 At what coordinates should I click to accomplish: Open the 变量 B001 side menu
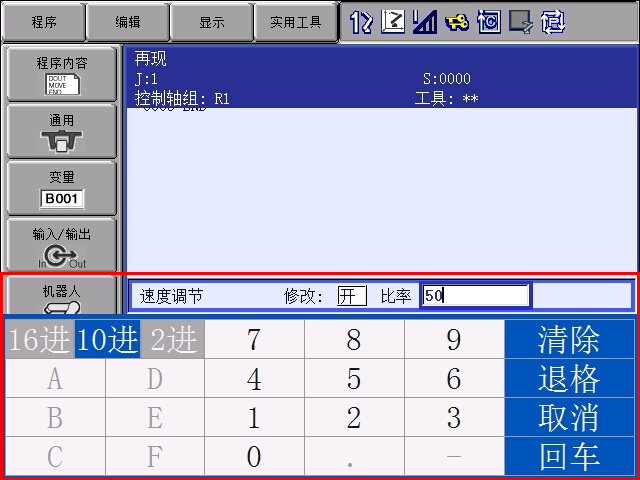(62, 188)
